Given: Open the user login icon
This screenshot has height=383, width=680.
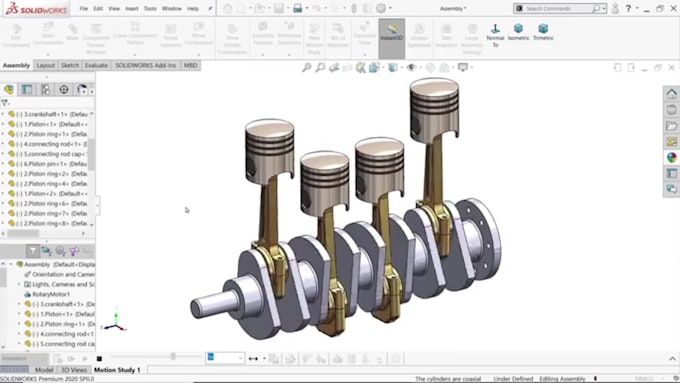Looking at the screenshot, I should [x=615, y=8].
